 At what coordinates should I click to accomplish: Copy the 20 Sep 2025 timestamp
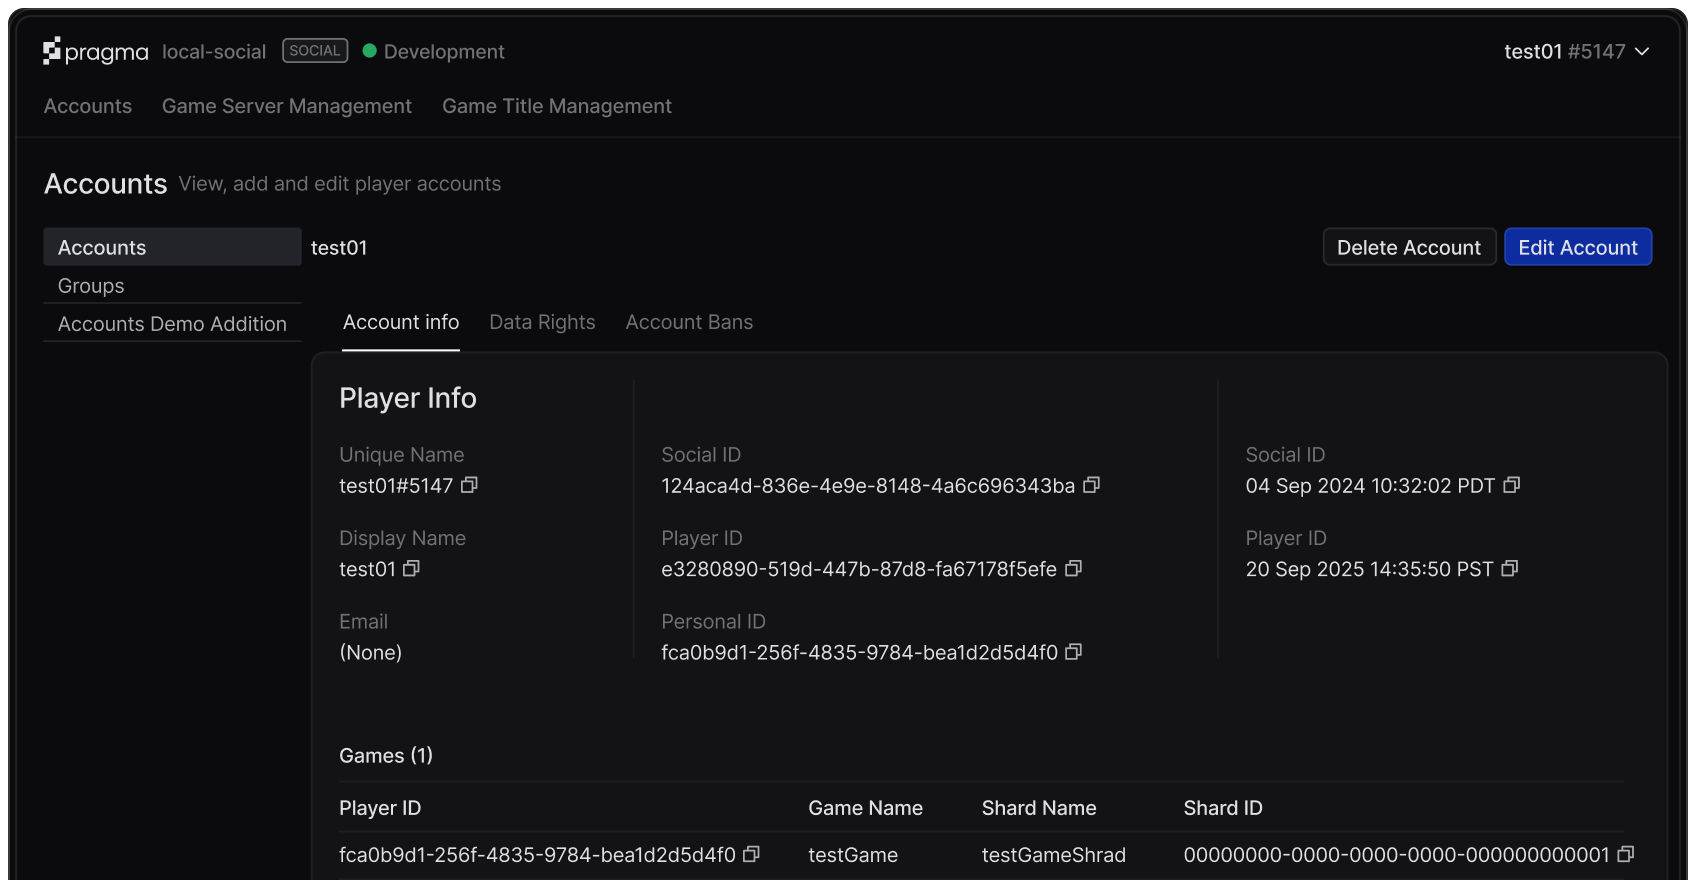(1509, 568)
